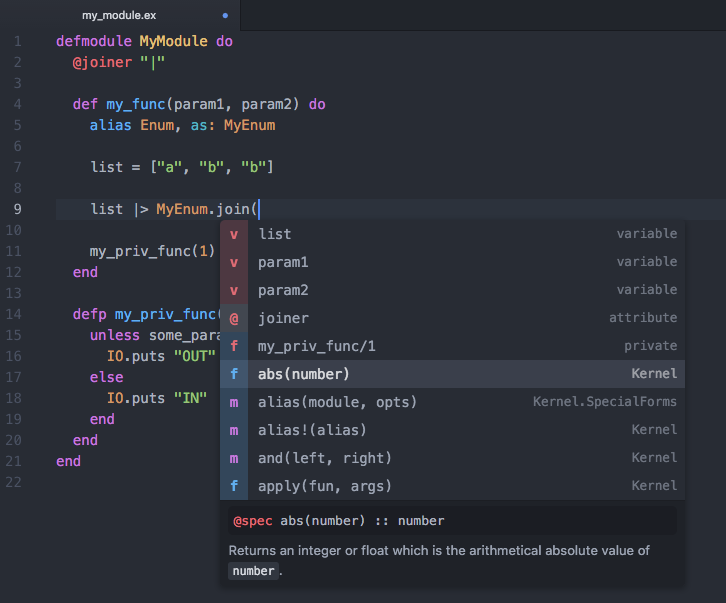
Task: Select the my_module.ex tab
Action: [x=118, y=16]
